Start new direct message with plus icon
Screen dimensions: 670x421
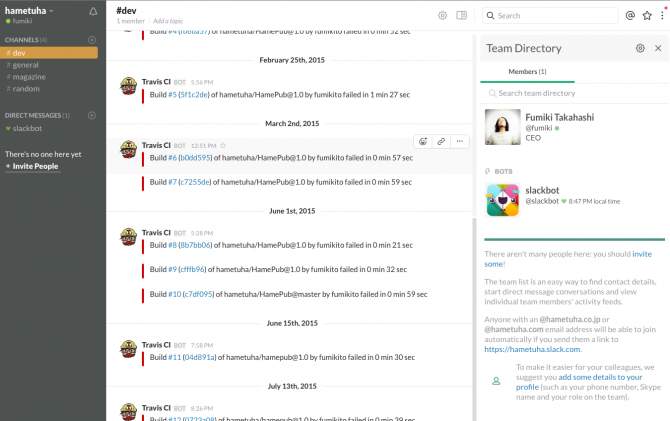tap(92, 115)
